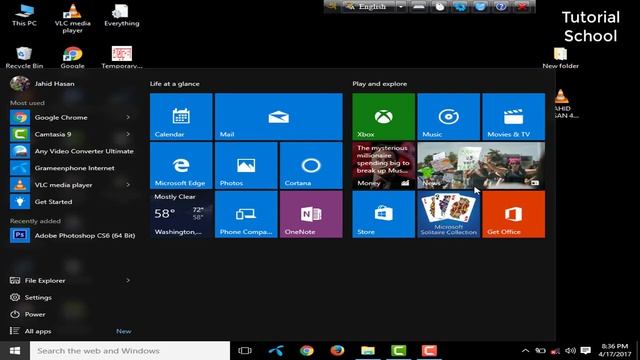Screen dimensions: 640x360
Task: Open the Money news tile
Action: [383, 165]
